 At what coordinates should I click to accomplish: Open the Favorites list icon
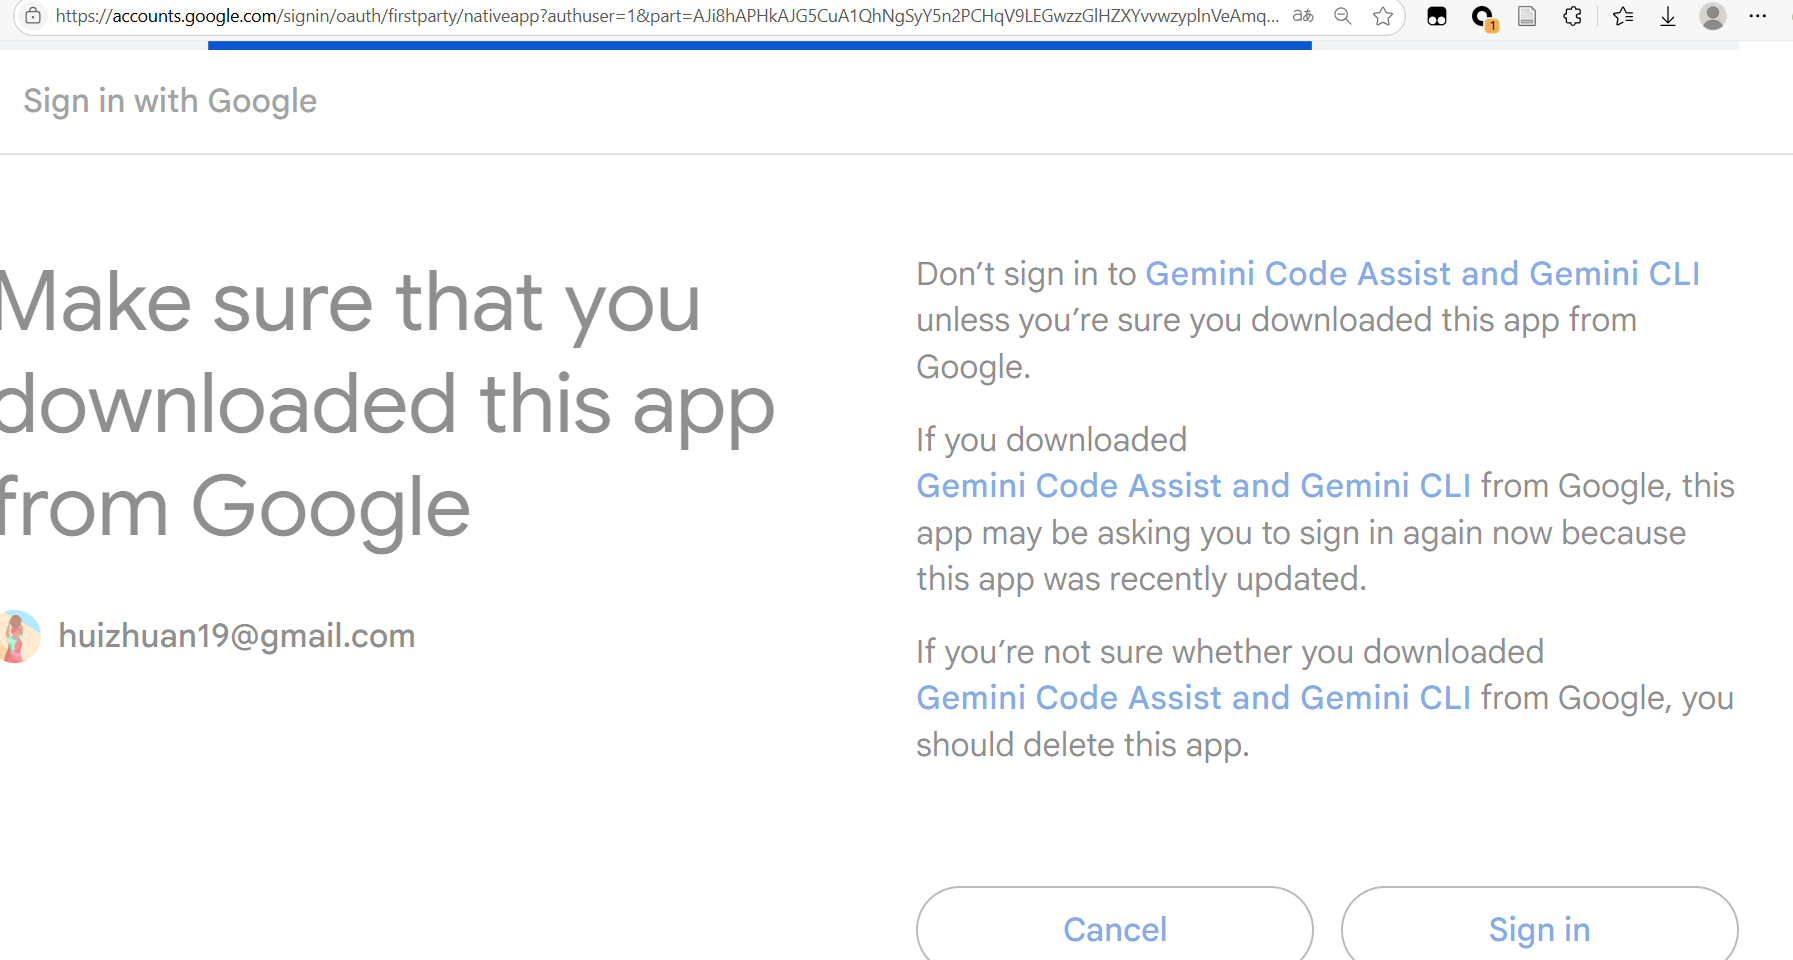(x=1622, y=16)
